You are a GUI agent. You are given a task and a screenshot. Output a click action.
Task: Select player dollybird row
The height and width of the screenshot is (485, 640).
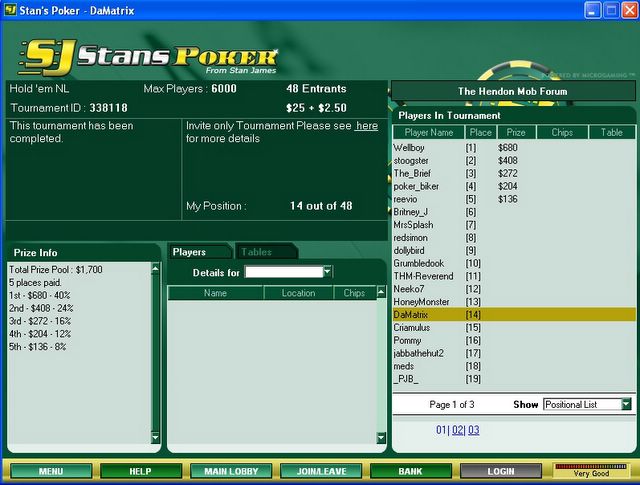click(514, 250)
